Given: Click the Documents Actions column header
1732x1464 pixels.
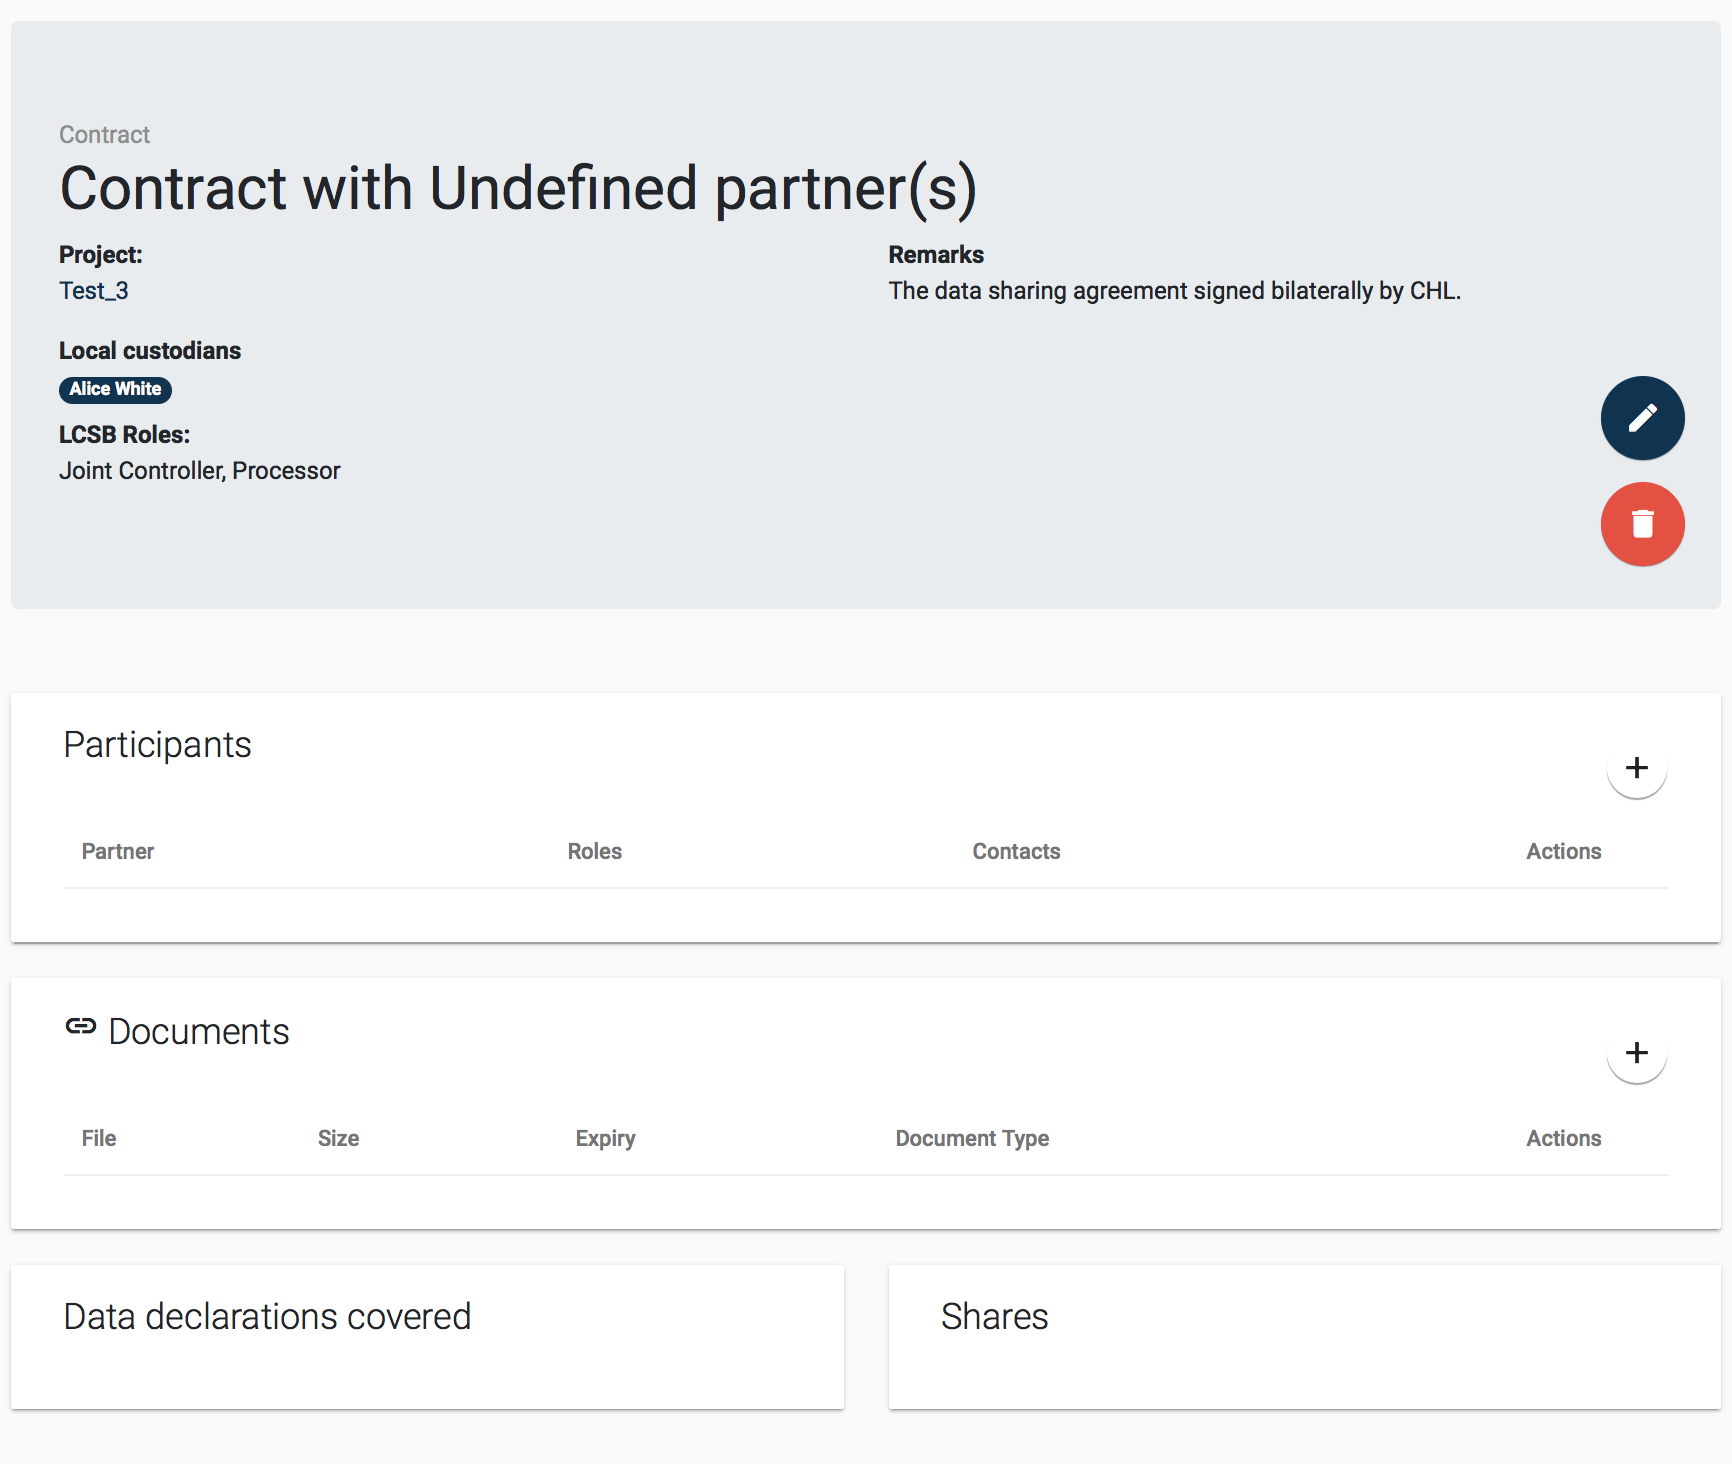Looking at the screenshot, I should (x=1563, y=1139).
